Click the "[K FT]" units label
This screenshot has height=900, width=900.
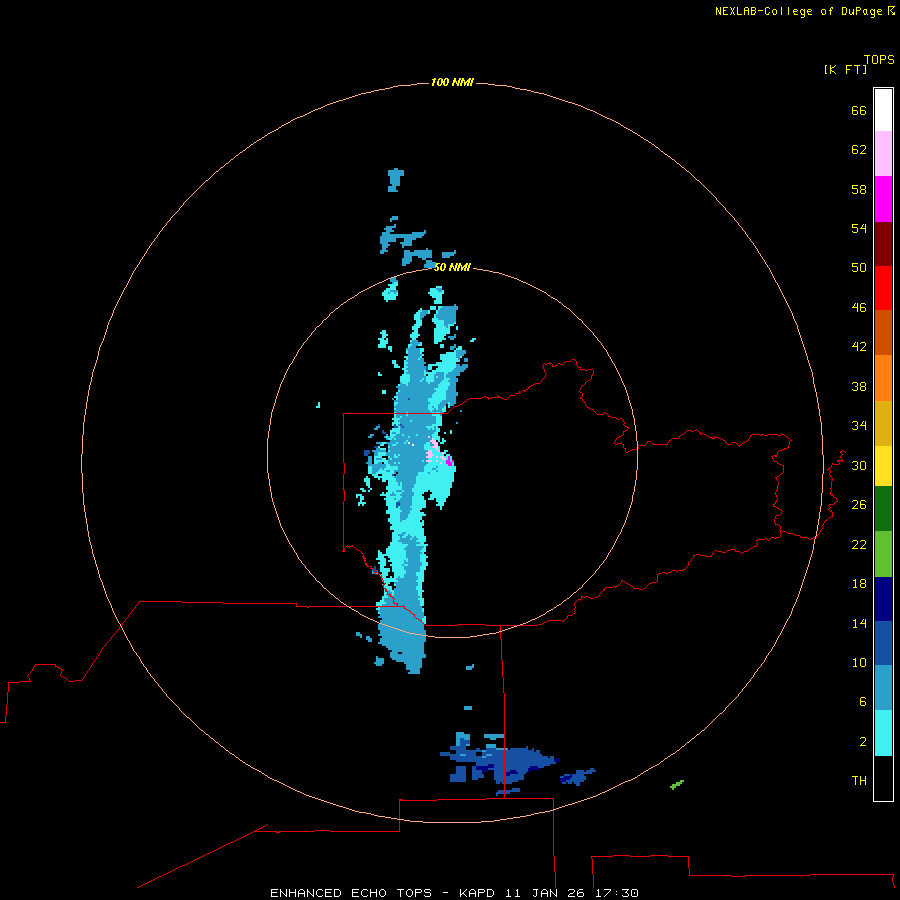tap(846, 70)
